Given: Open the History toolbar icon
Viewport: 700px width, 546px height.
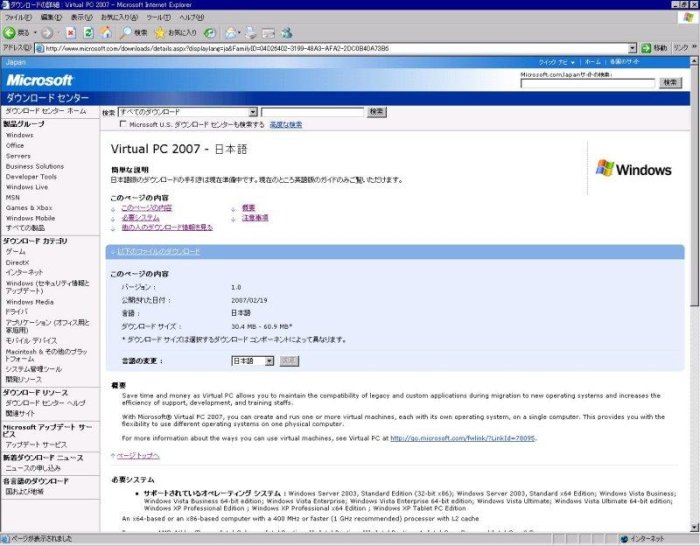Looking at the screenshot, I should point(210,33).
